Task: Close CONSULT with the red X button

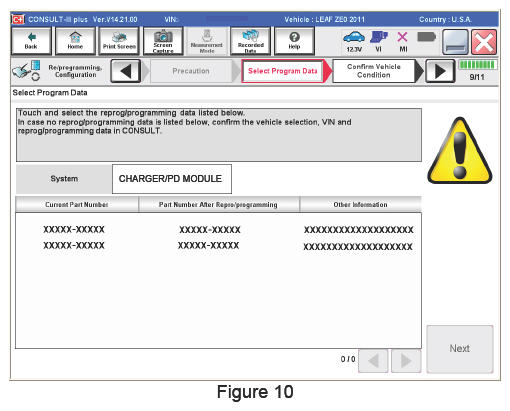Action: point(484,42)
